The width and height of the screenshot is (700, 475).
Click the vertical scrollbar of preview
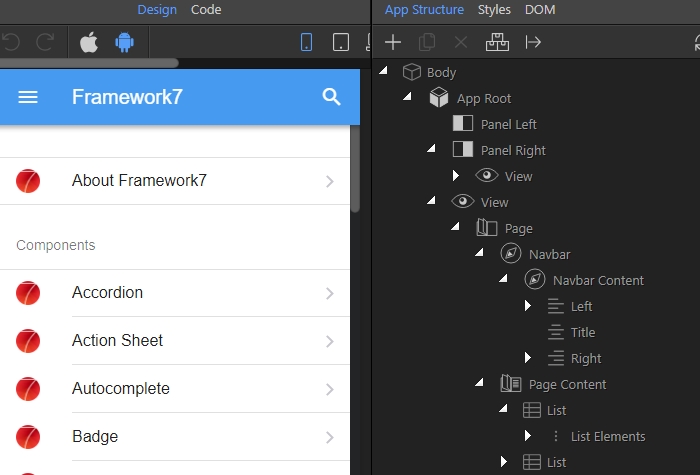355,169
